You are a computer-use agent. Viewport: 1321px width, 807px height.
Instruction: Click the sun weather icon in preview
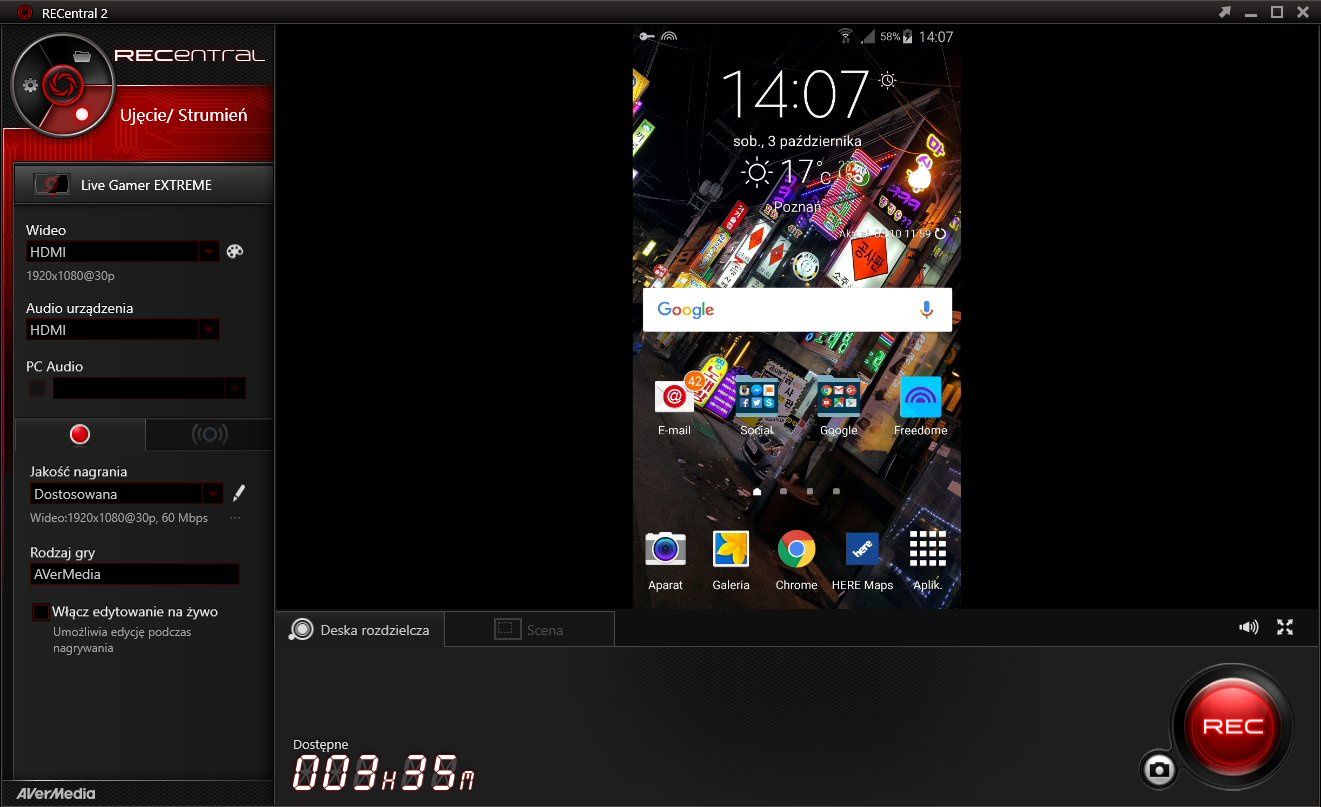pyautogui.click(x=757, y=173)
